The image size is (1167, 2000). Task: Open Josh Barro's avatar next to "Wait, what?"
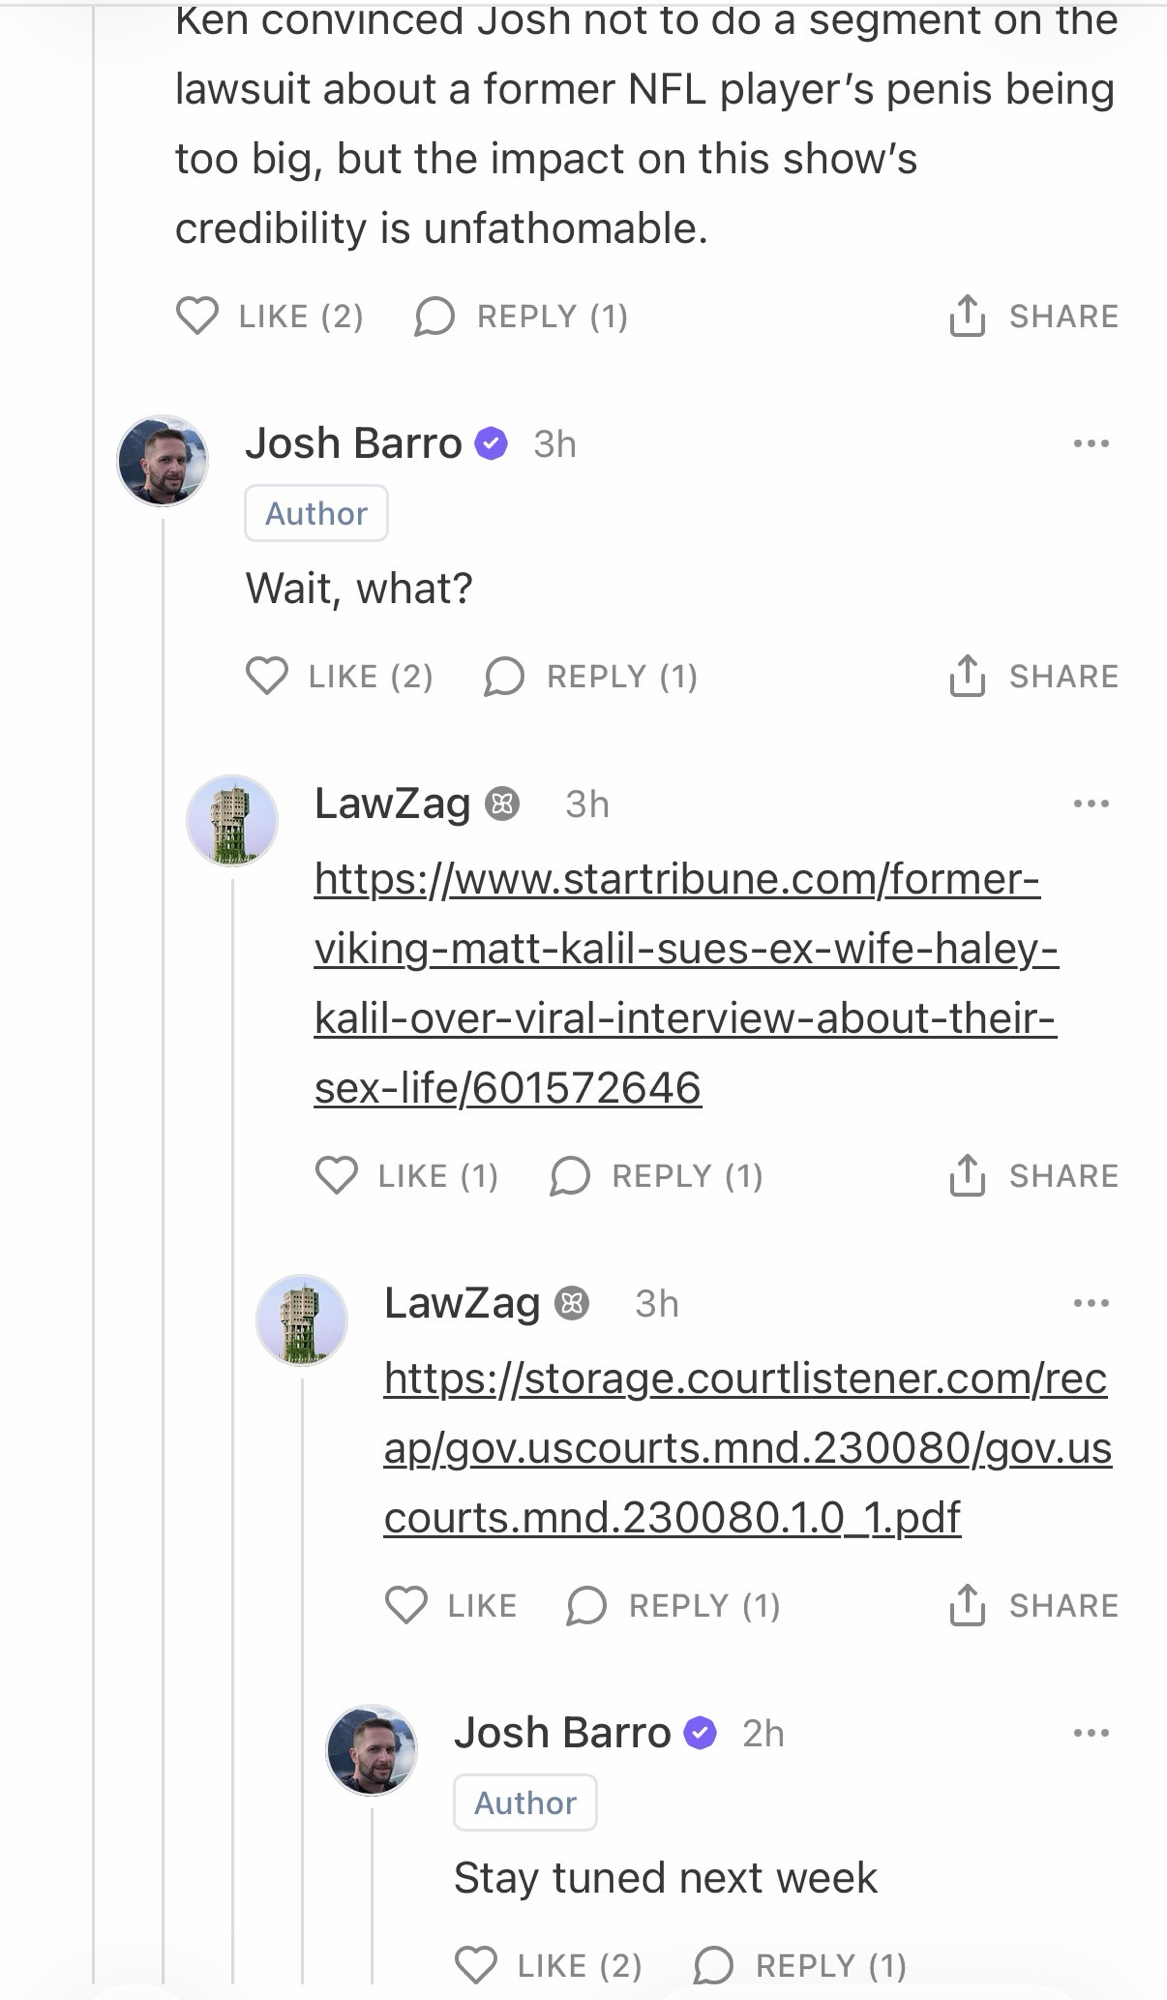coord(162,461)
